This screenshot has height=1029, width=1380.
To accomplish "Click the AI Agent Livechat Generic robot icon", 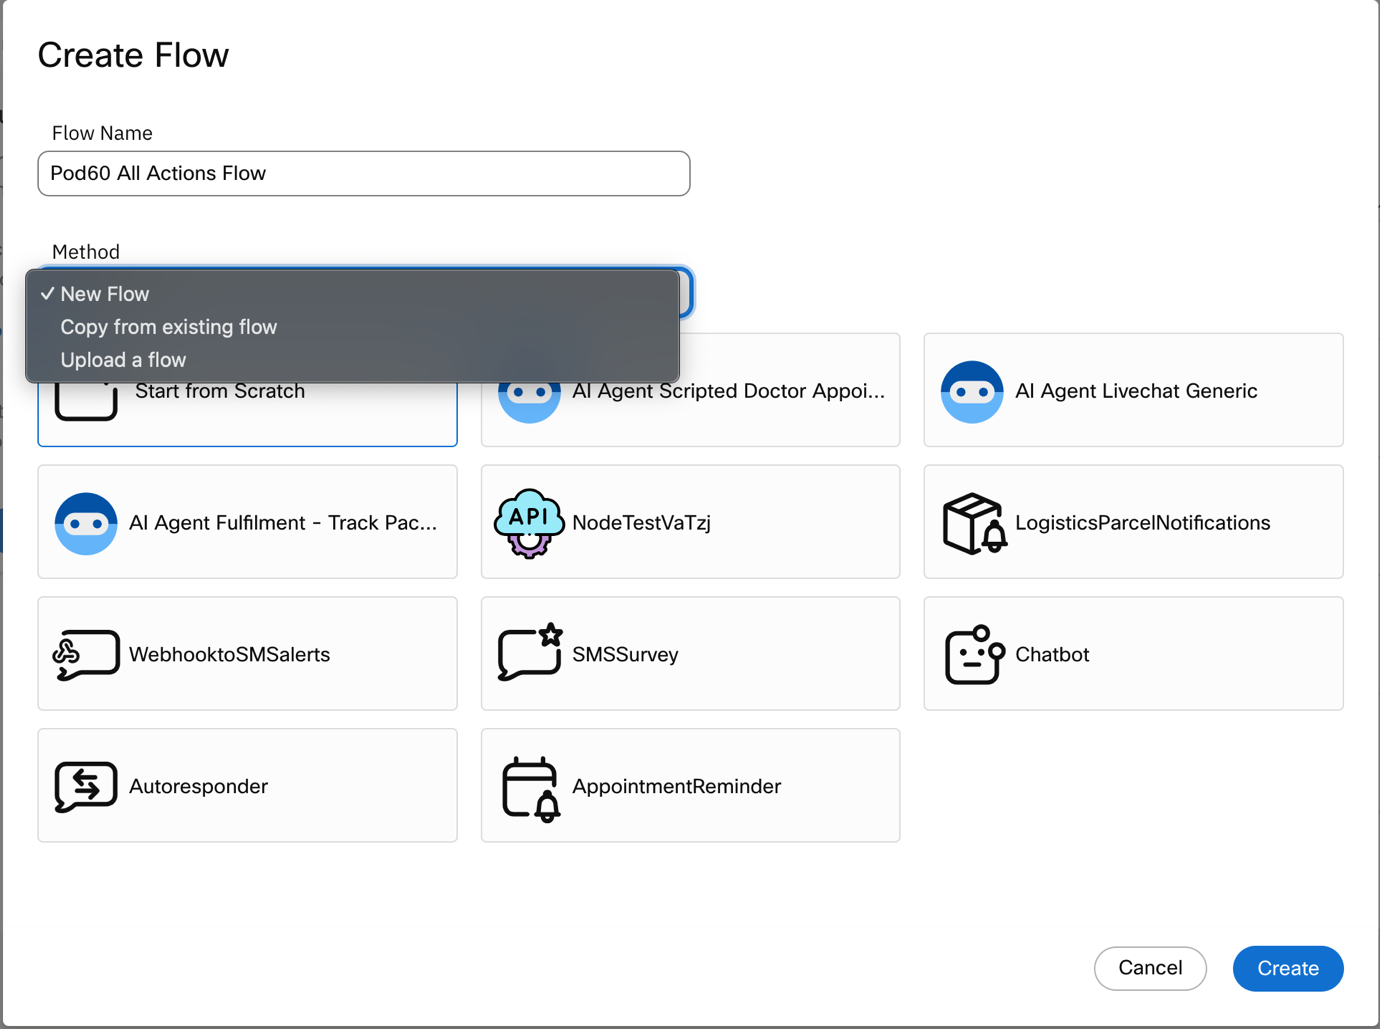I will tap(971, 391).
